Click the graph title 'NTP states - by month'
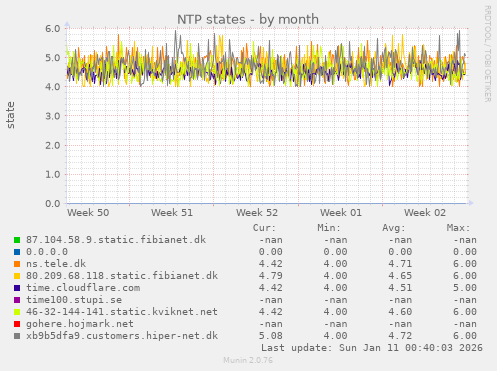This screenshot has height=371, width=497. coord(248,19)
